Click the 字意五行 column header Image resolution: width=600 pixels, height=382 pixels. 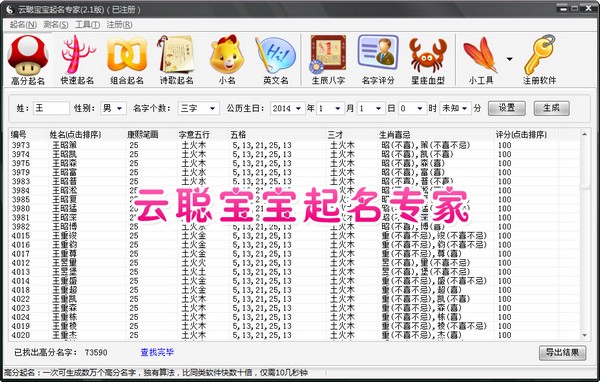194,135
